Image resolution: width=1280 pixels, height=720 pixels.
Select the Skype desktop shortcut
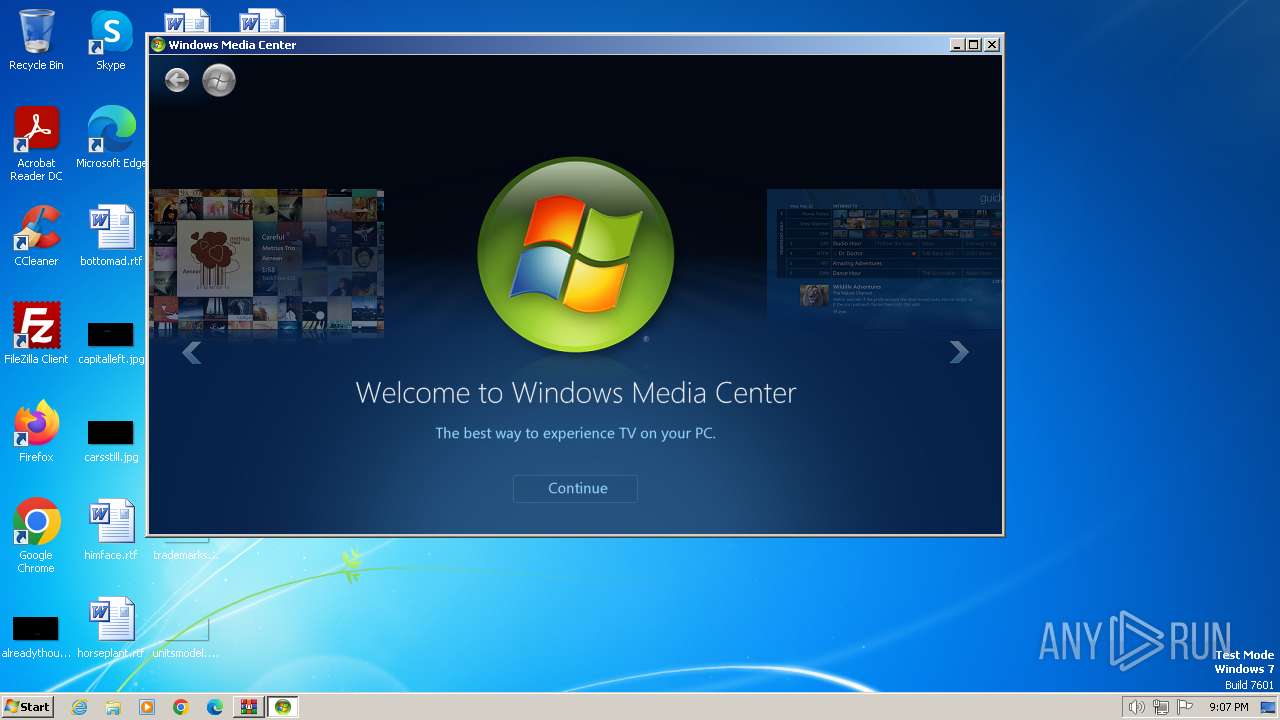click(111, 40)
